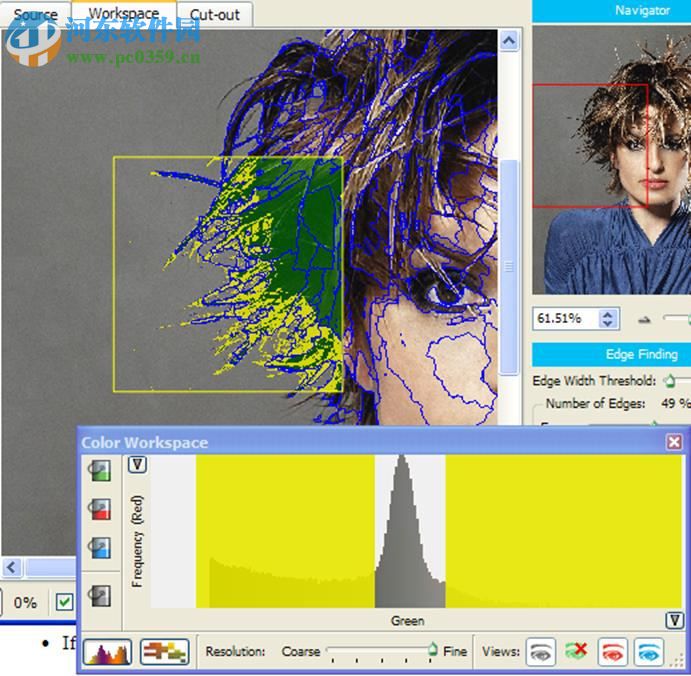Toggle the gray eye view

(541, 651)
